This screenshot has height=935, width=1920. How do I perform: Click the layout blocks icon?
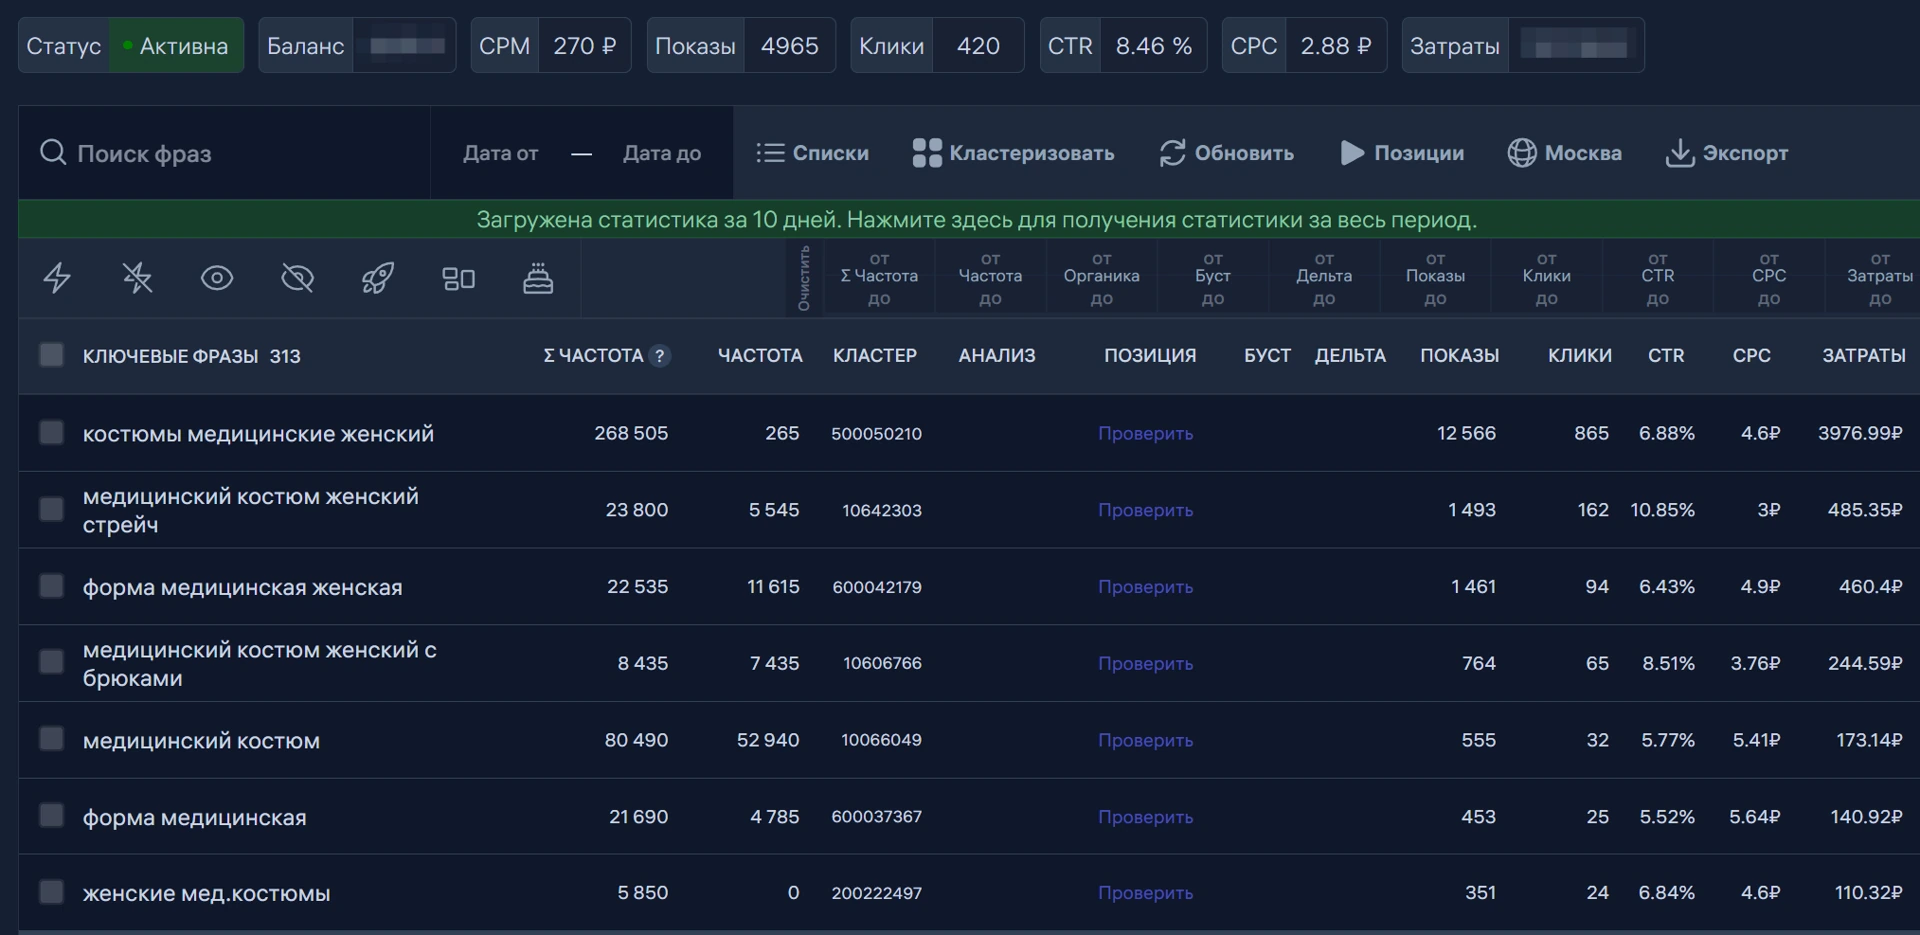click(458, 279)
